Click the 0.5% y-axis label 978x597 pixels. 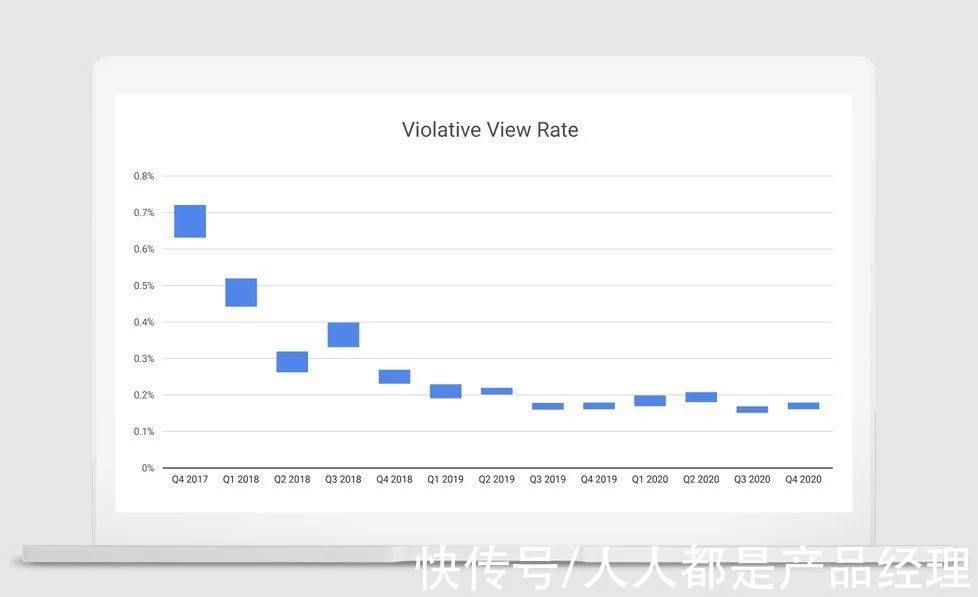tap(143, 286)
